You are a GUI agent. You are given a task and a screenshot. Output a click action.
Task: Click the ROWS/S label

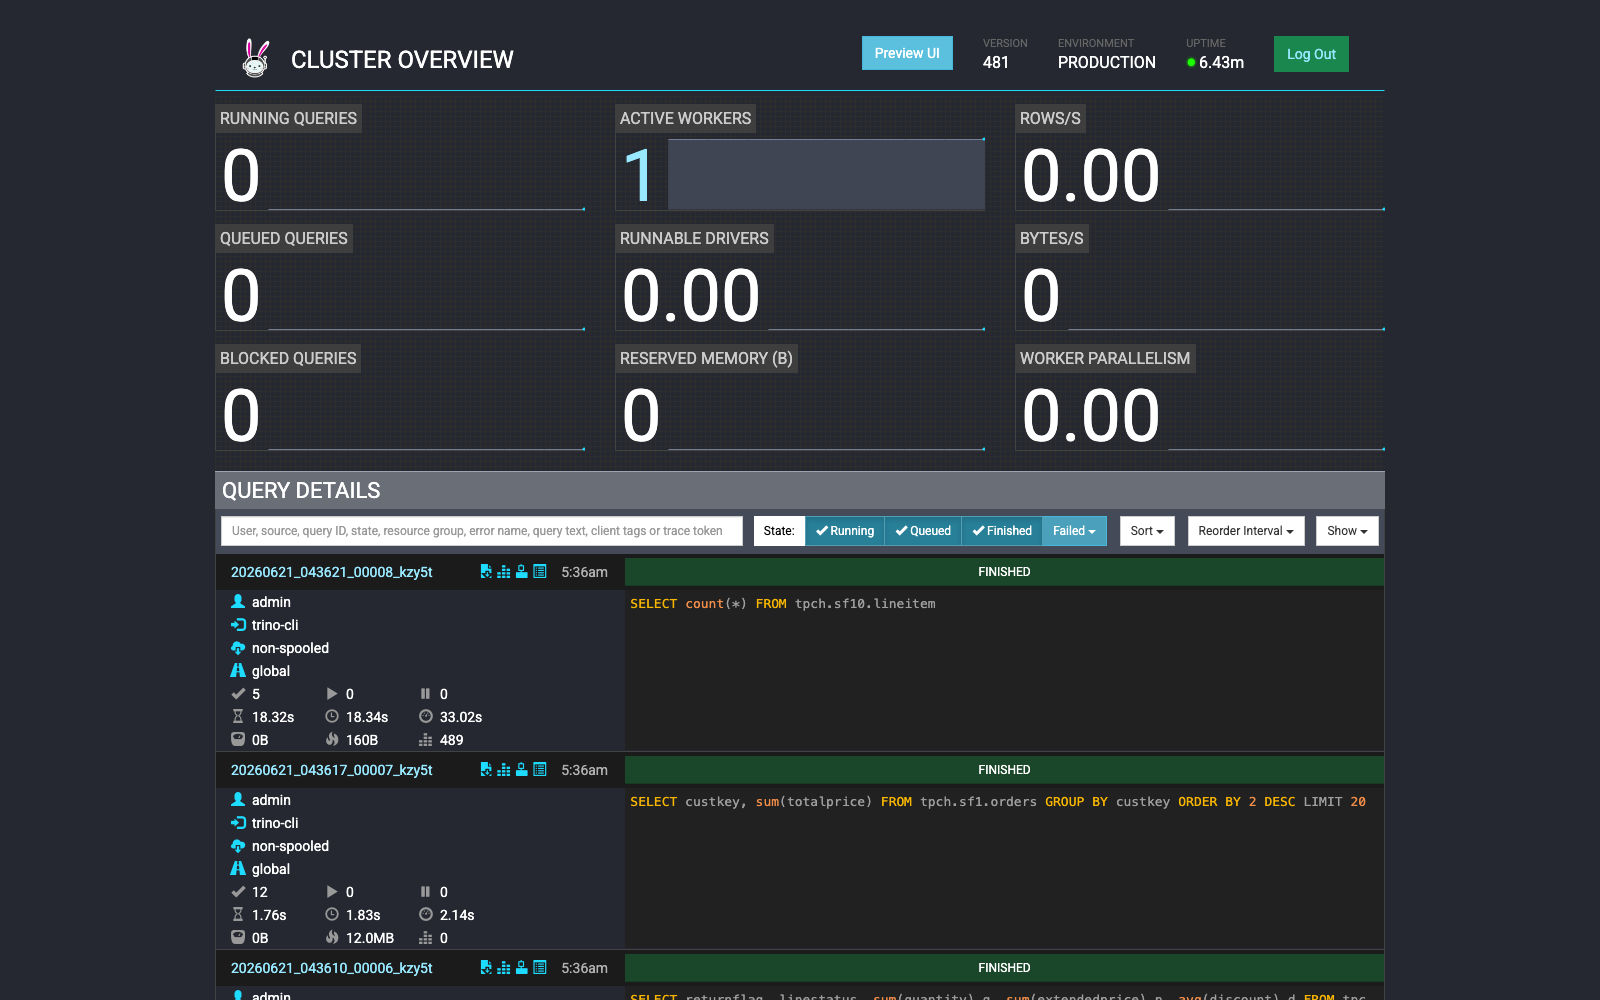pos(1050,118)
